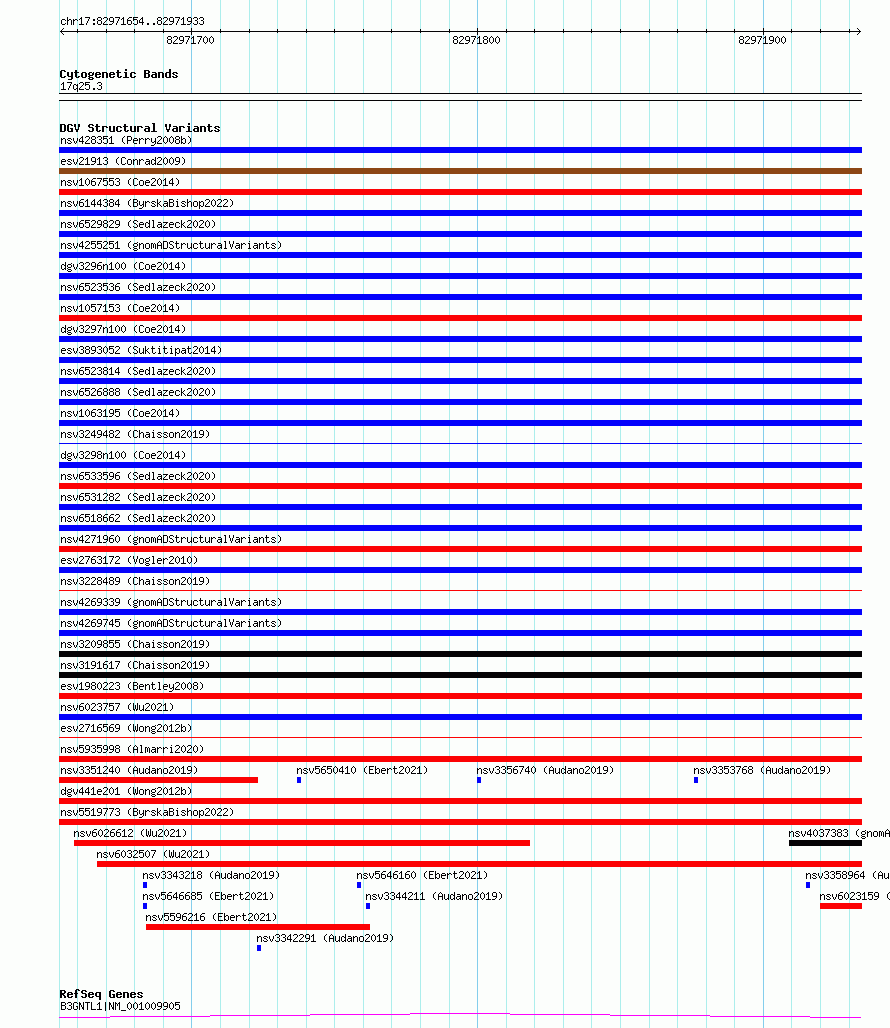
Task: Select nsv6523814 (Sedlazeck2020) label
Action: (138, 371)
